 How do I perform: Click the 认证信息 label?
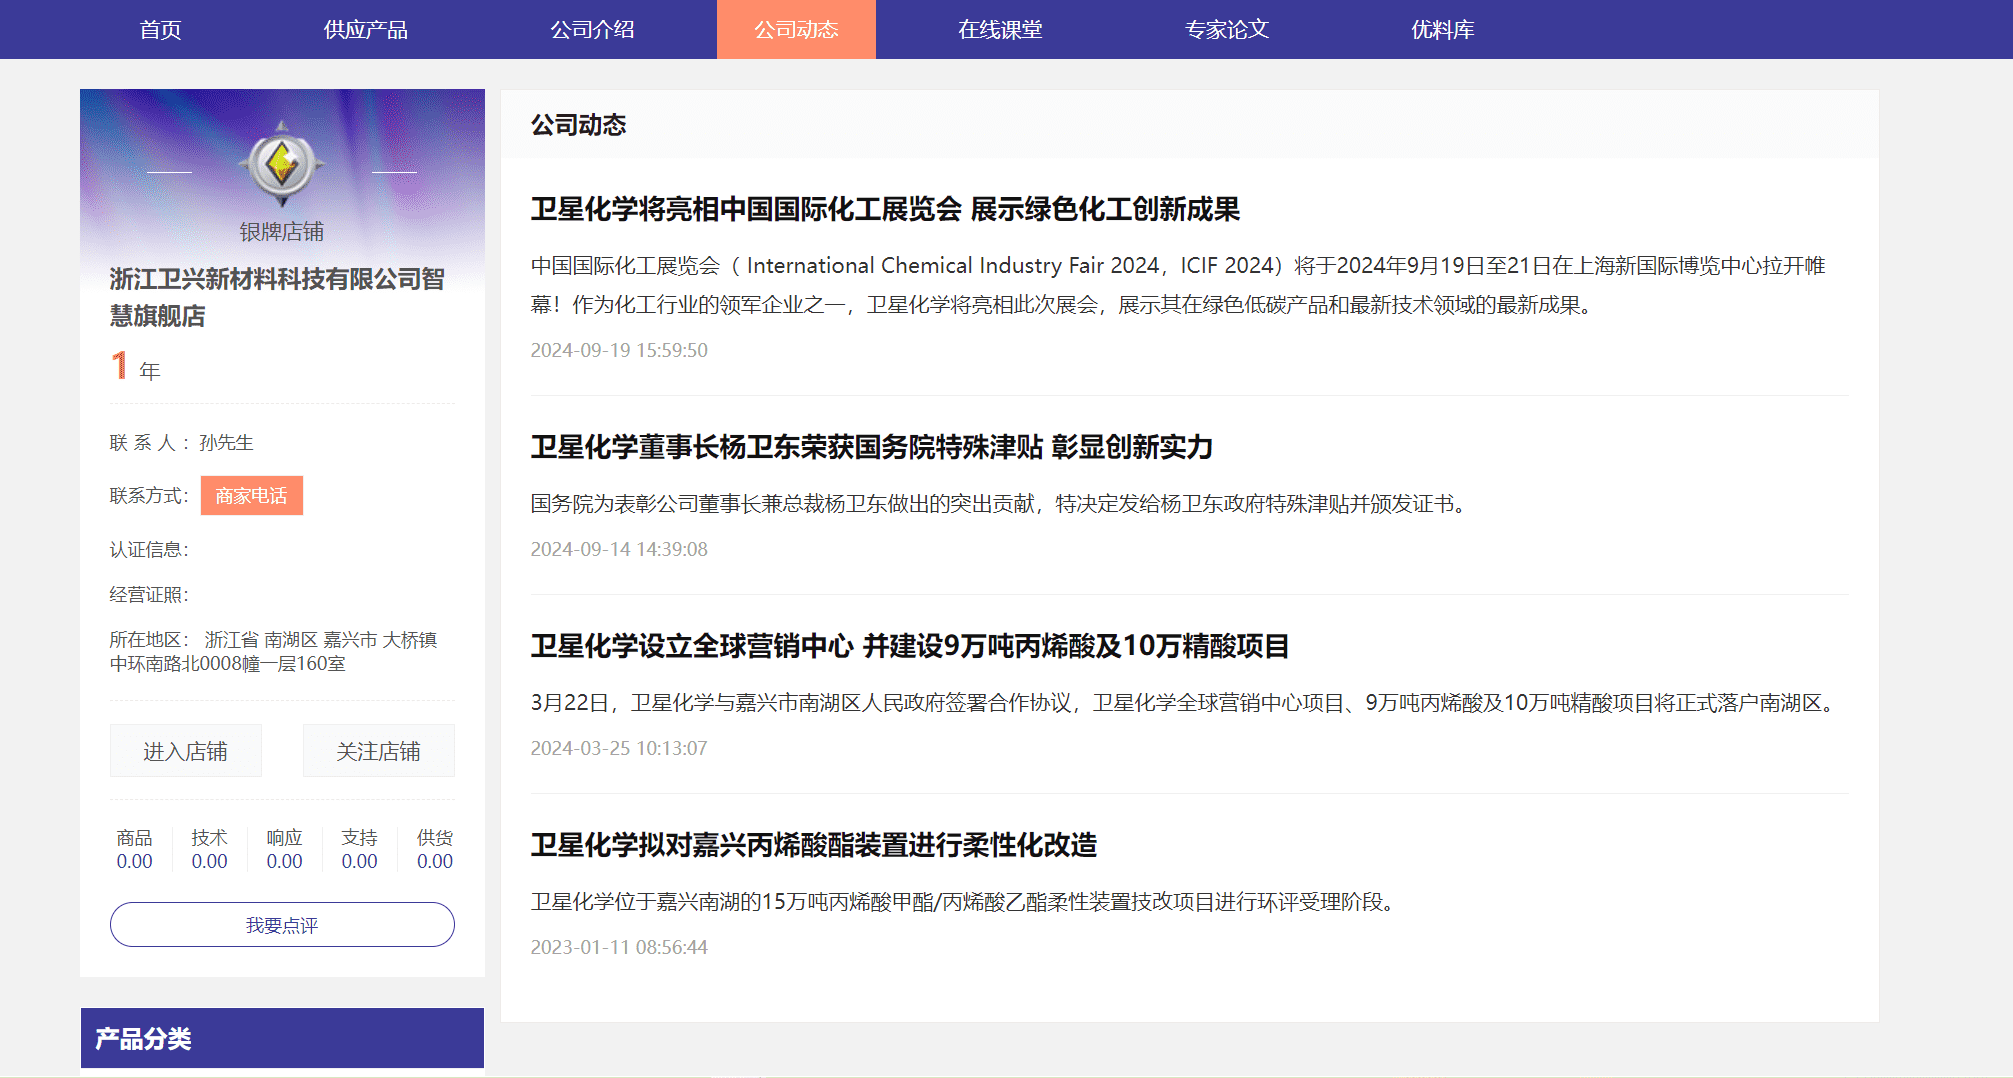149,550
